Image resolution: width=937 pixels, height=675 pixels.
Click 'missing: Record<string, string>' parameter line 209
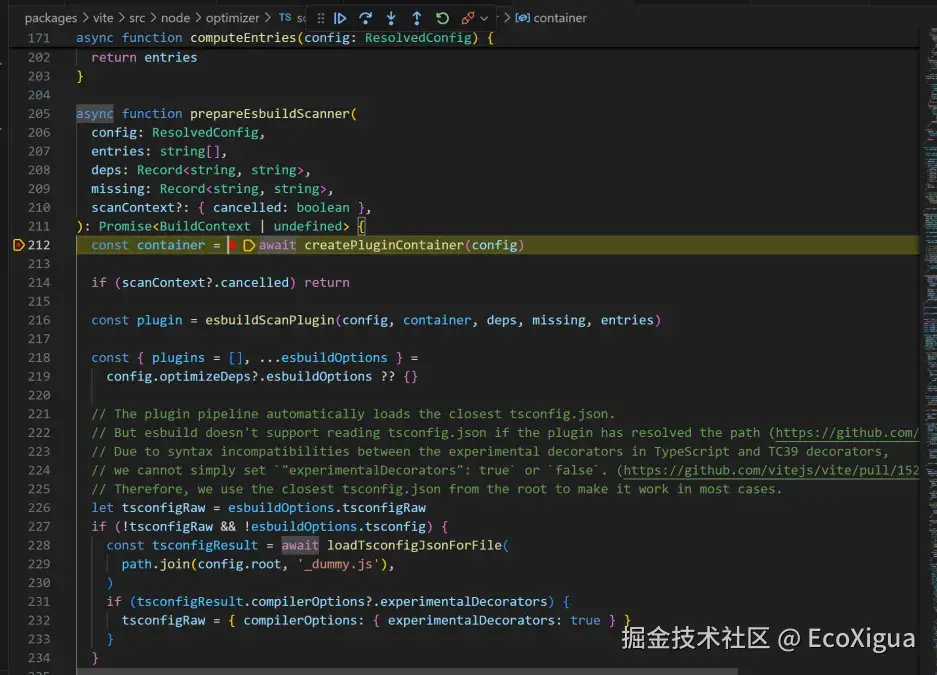click(x=209, y=189)
